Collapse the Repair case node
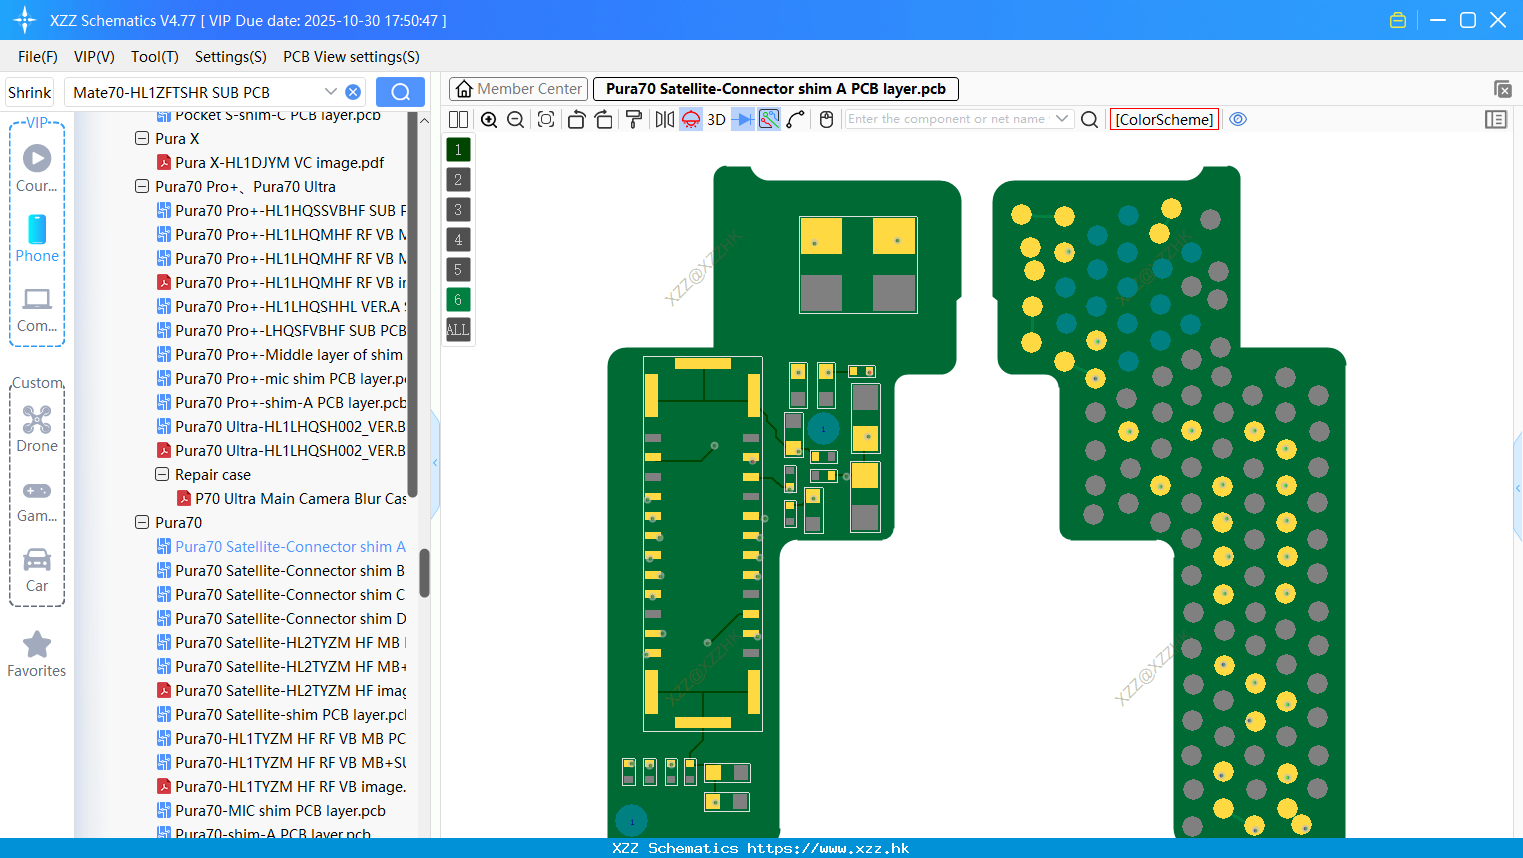This screenshot has height=858, width=1523. coord(162,475)
